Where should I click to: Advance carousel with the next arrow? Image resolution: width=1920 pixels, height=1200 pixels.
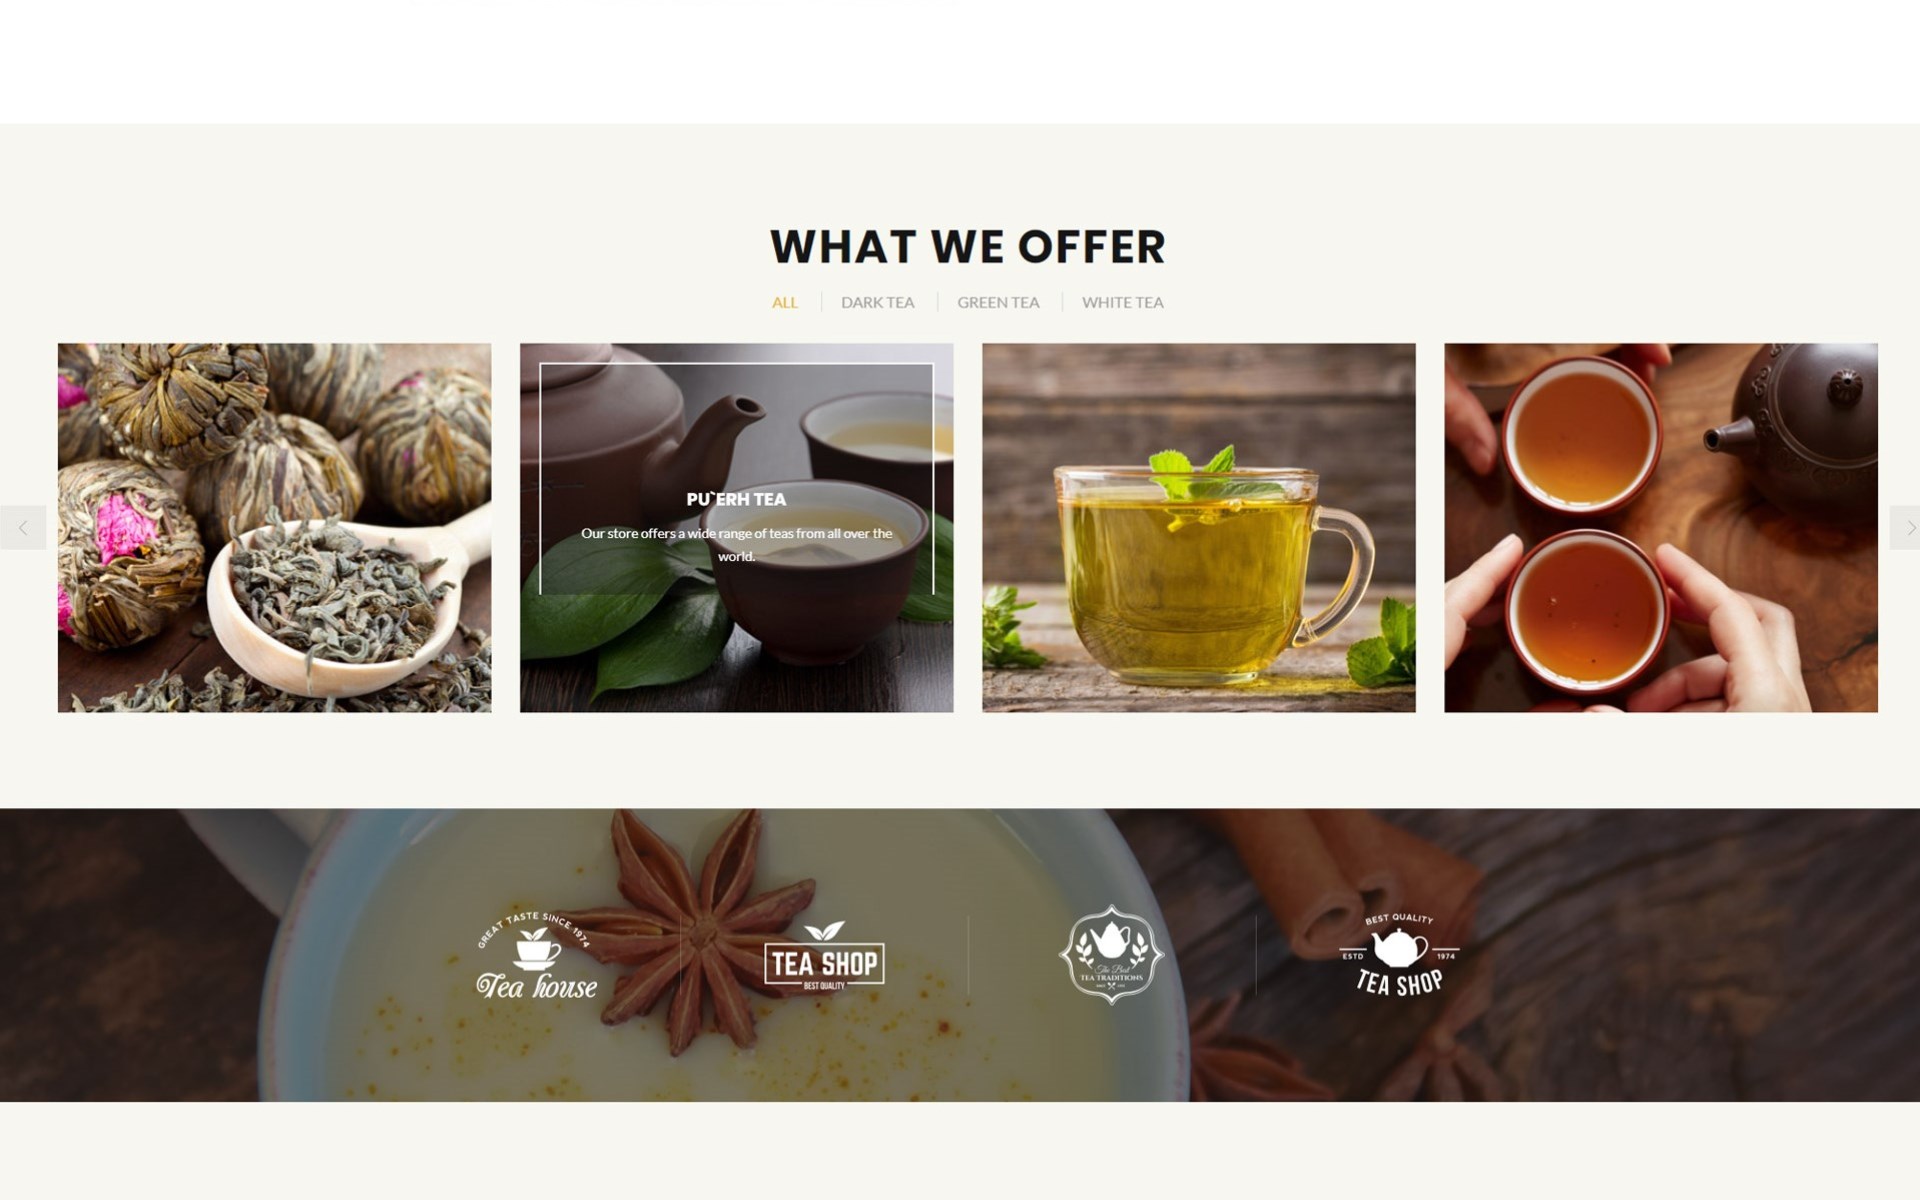pos(1905,528)
